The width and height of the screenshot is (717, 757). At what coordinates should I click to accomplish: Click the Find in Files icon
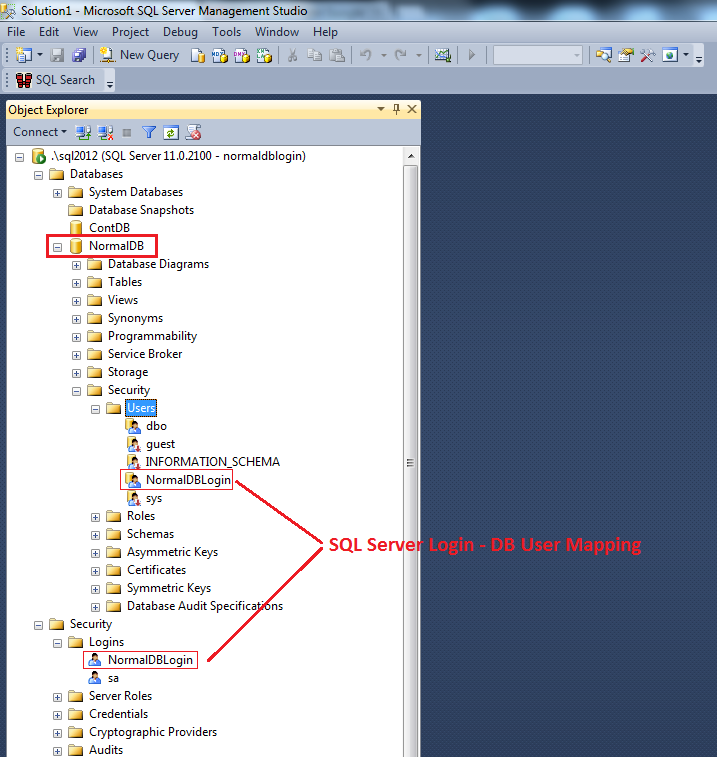[604, 55]
